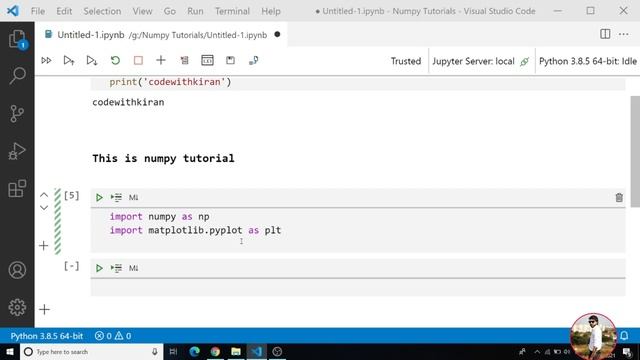This screenshot has width=640, height=360.
Task: Save the notebook from toolbar
Action: (230, 61)
